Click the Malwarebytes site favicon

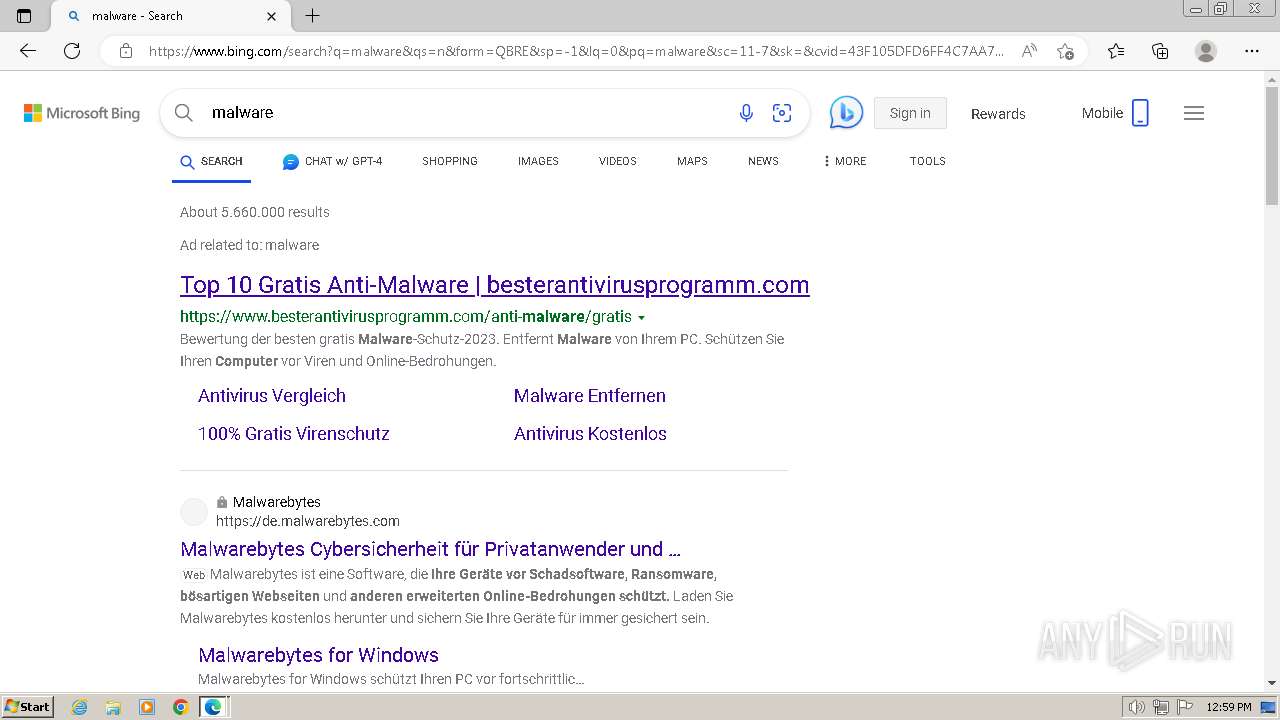194,512
